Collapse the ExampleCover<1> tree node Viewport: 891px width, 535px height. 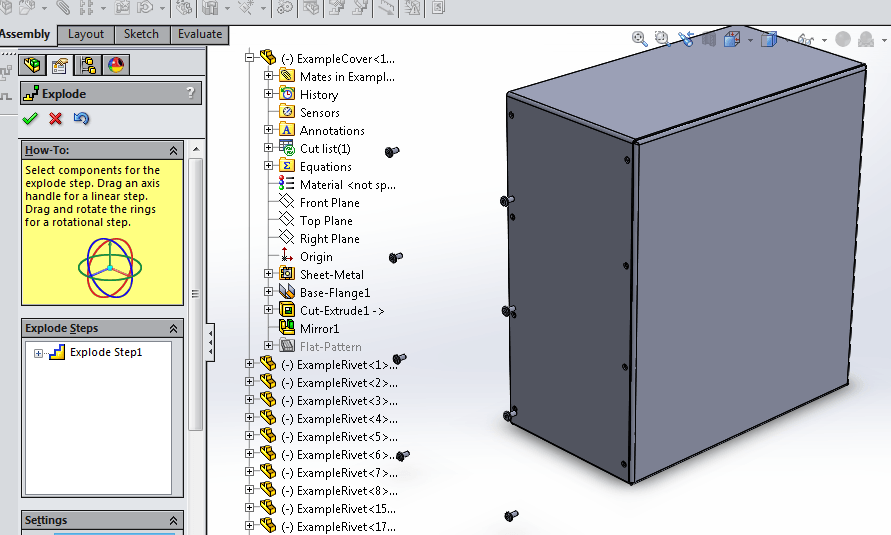click(x=249, y=57)
